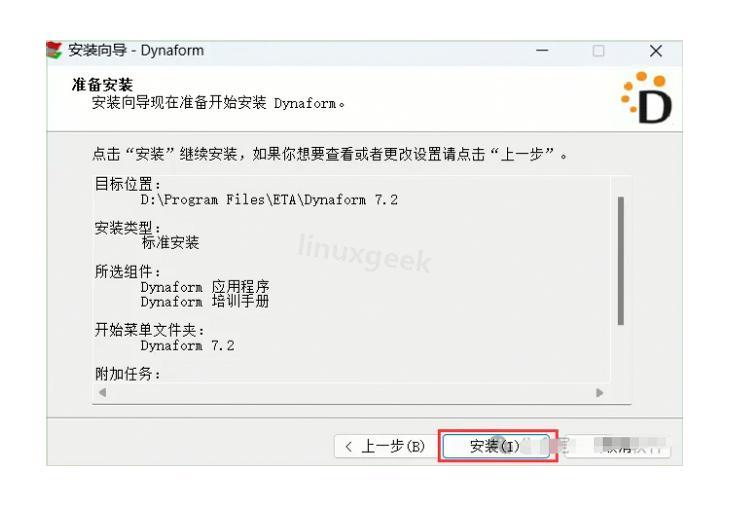This screenshot has width=730, height=506.
Task: Click the Dynaform 应用程序 component line
Action: (205, 286)
